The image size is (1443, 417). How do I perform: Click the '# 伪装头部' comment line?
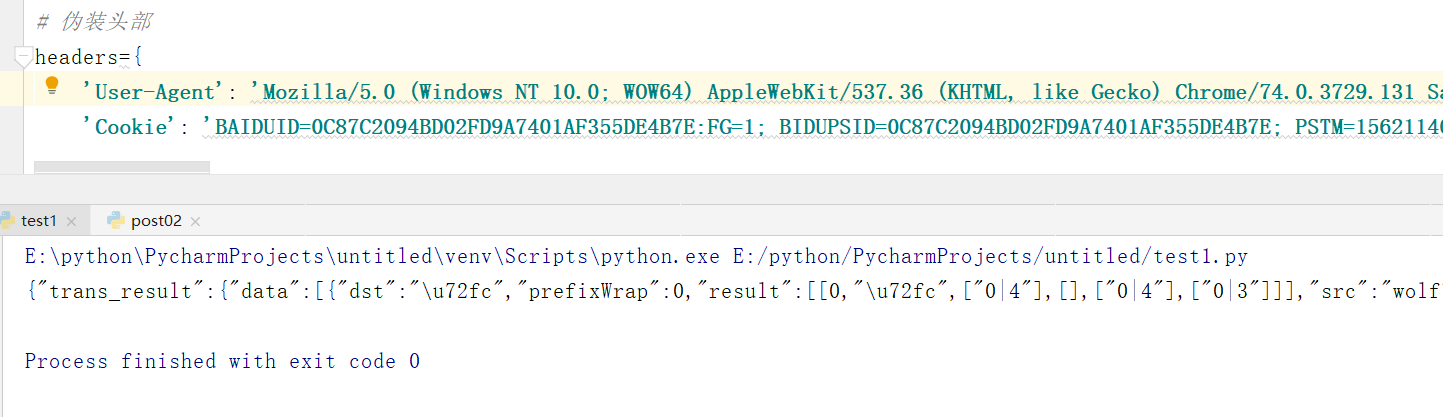[94, 21]
